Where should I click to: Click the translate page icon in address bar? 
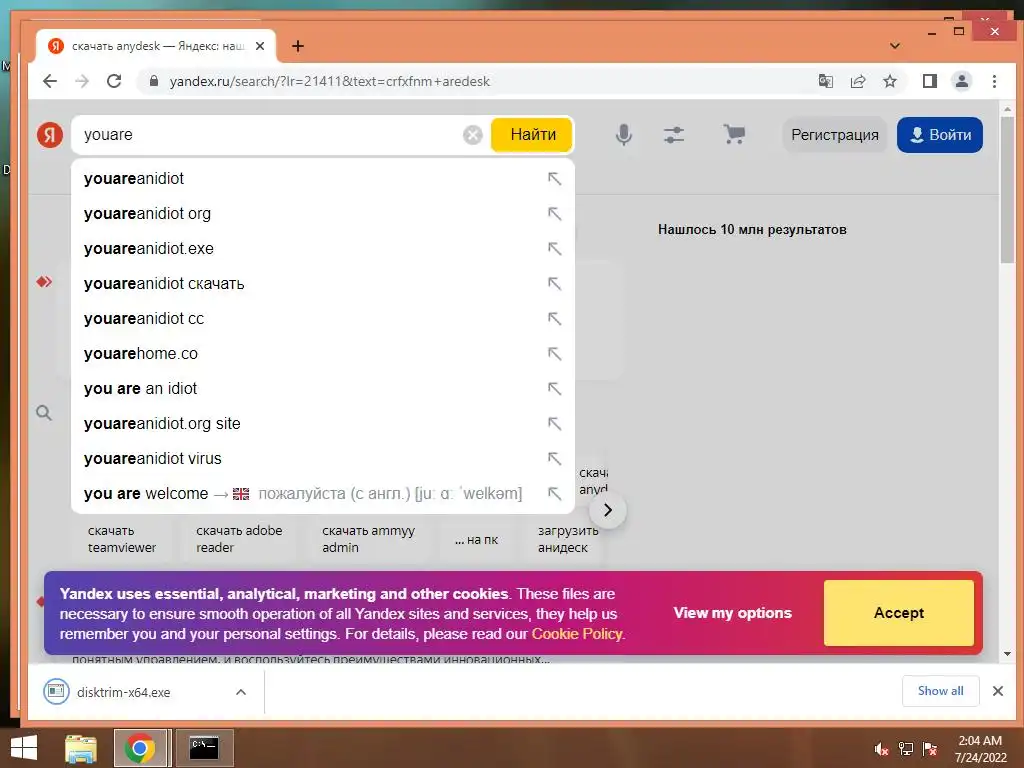click(825, 81)
